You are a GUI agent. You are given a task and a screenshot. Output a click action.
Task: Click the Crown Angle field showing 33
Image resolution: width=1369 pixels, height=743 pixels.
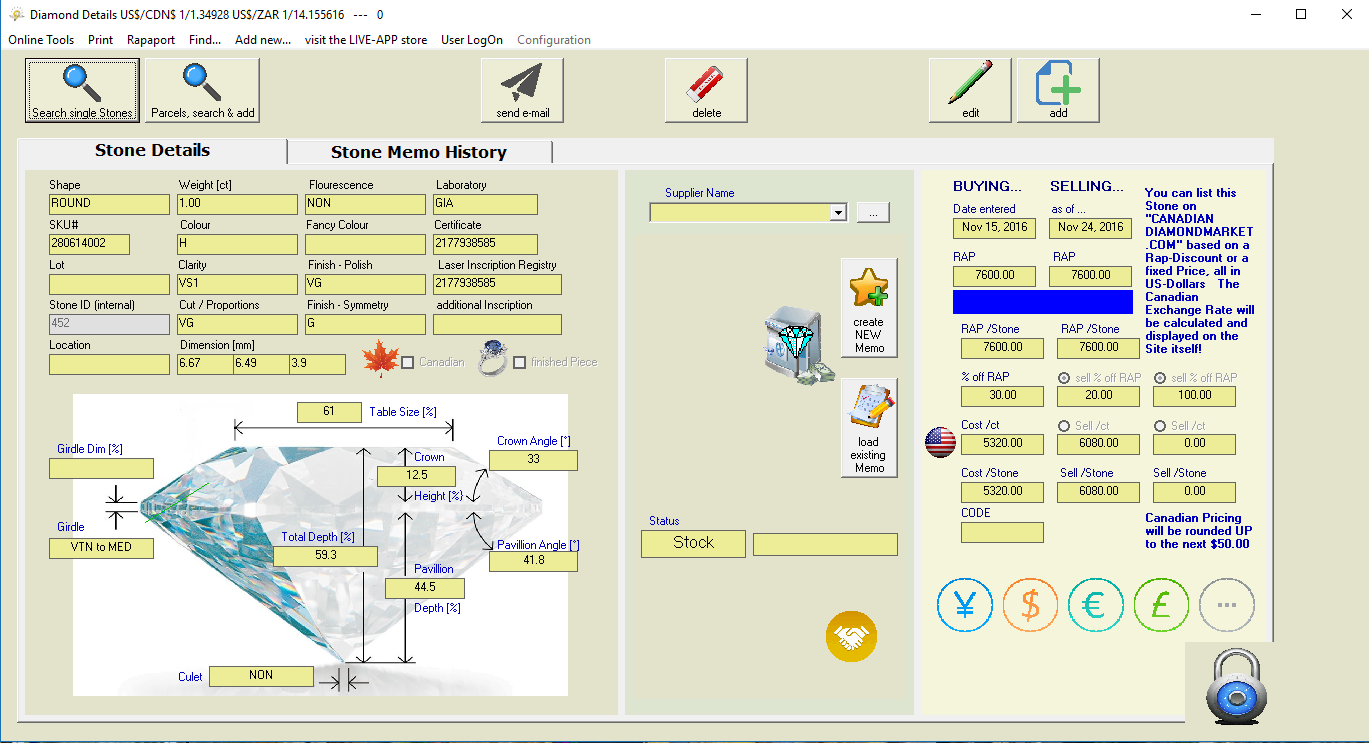pyautogui.click(x=533, y=460)
